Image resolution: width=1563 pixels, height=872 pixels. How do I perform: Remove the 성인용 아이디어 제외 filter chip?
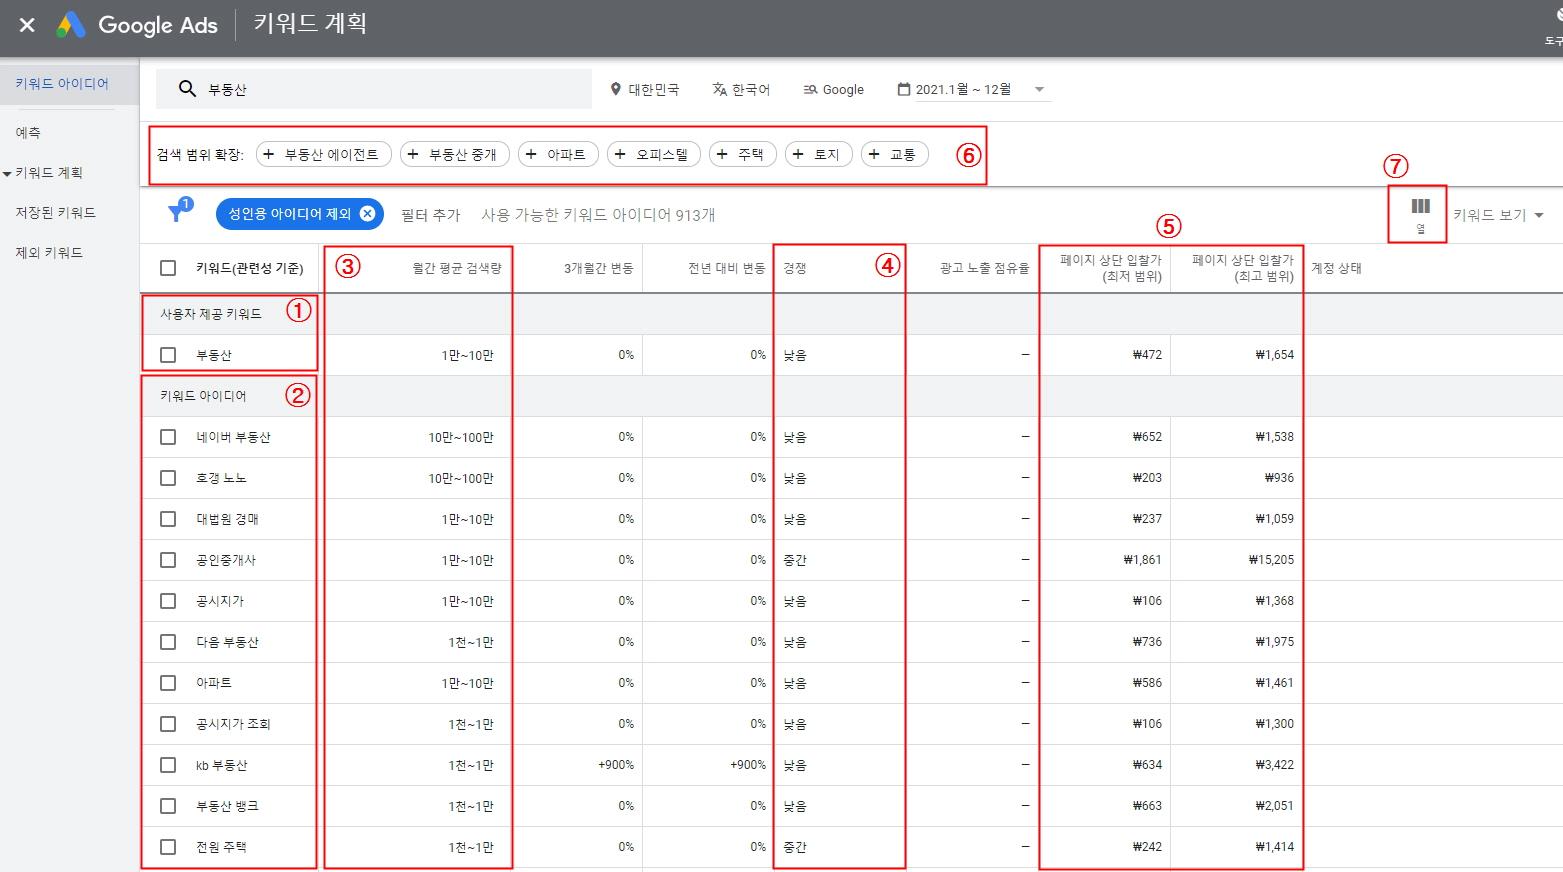(x=367, y=213)
